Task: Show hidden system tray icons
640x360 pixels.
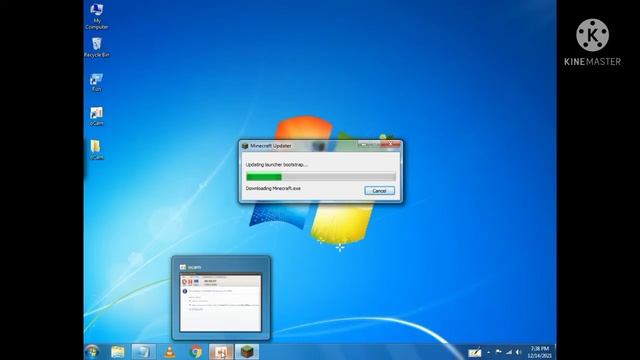Action: tap(489, 352)
